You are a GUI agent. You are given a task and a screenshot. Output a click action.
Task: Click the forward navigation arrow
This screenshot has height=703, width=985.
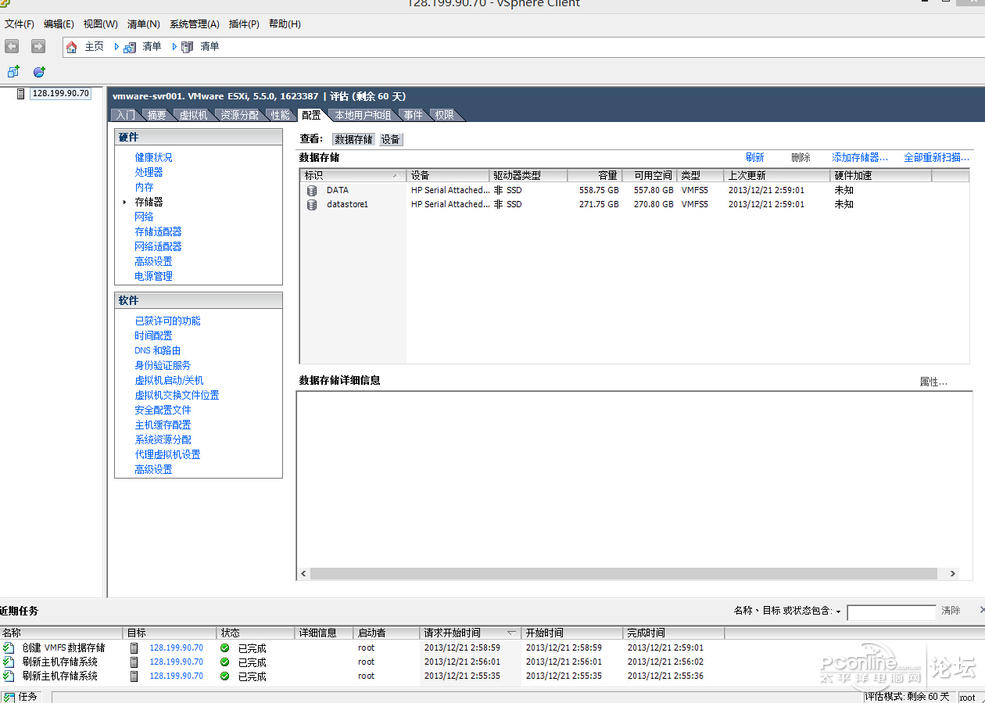(x=38, y=46)
